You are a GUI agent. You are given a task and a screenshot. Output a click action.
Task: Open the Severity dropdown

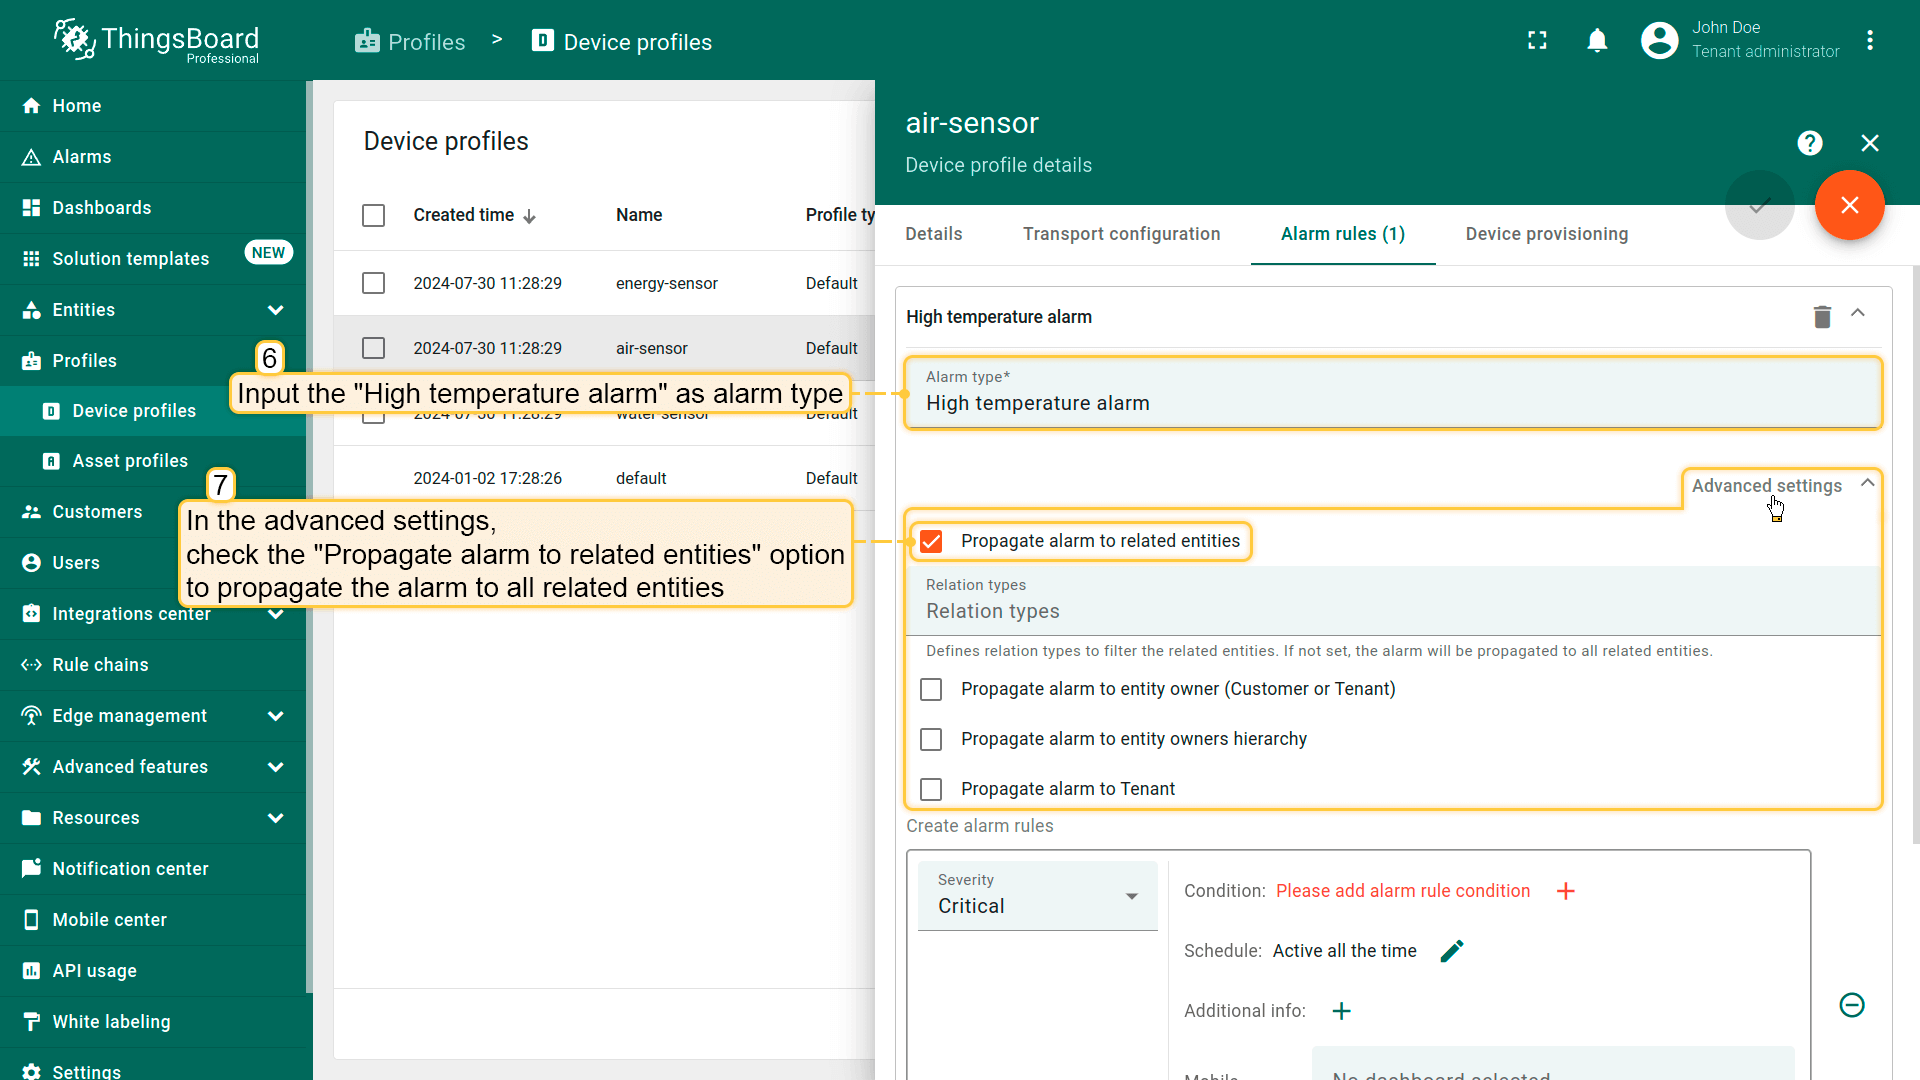[1037, 896]
